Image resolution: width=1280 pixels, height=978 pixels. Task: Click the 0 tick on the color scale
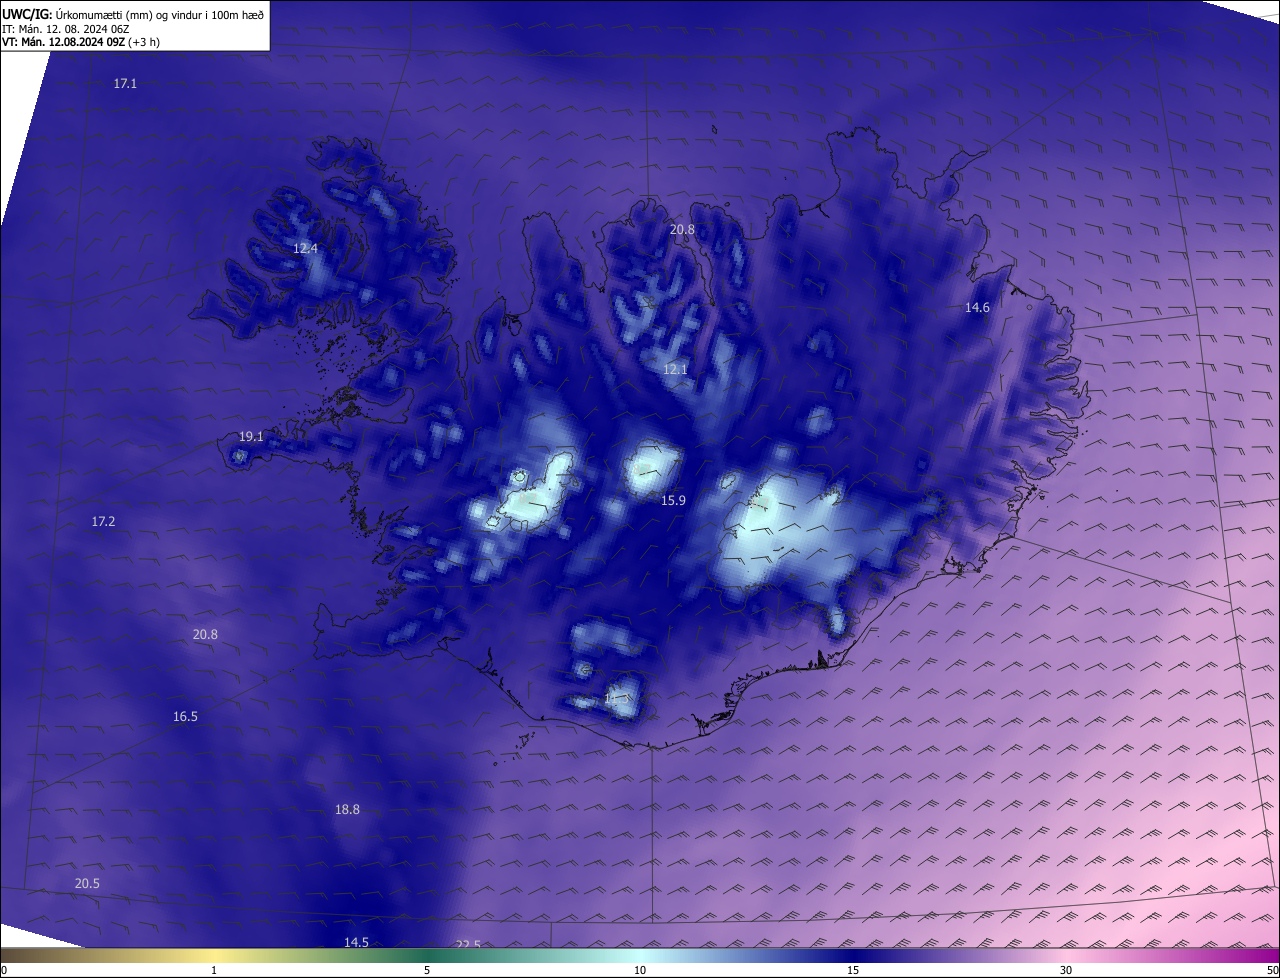(x=3, y=970)
